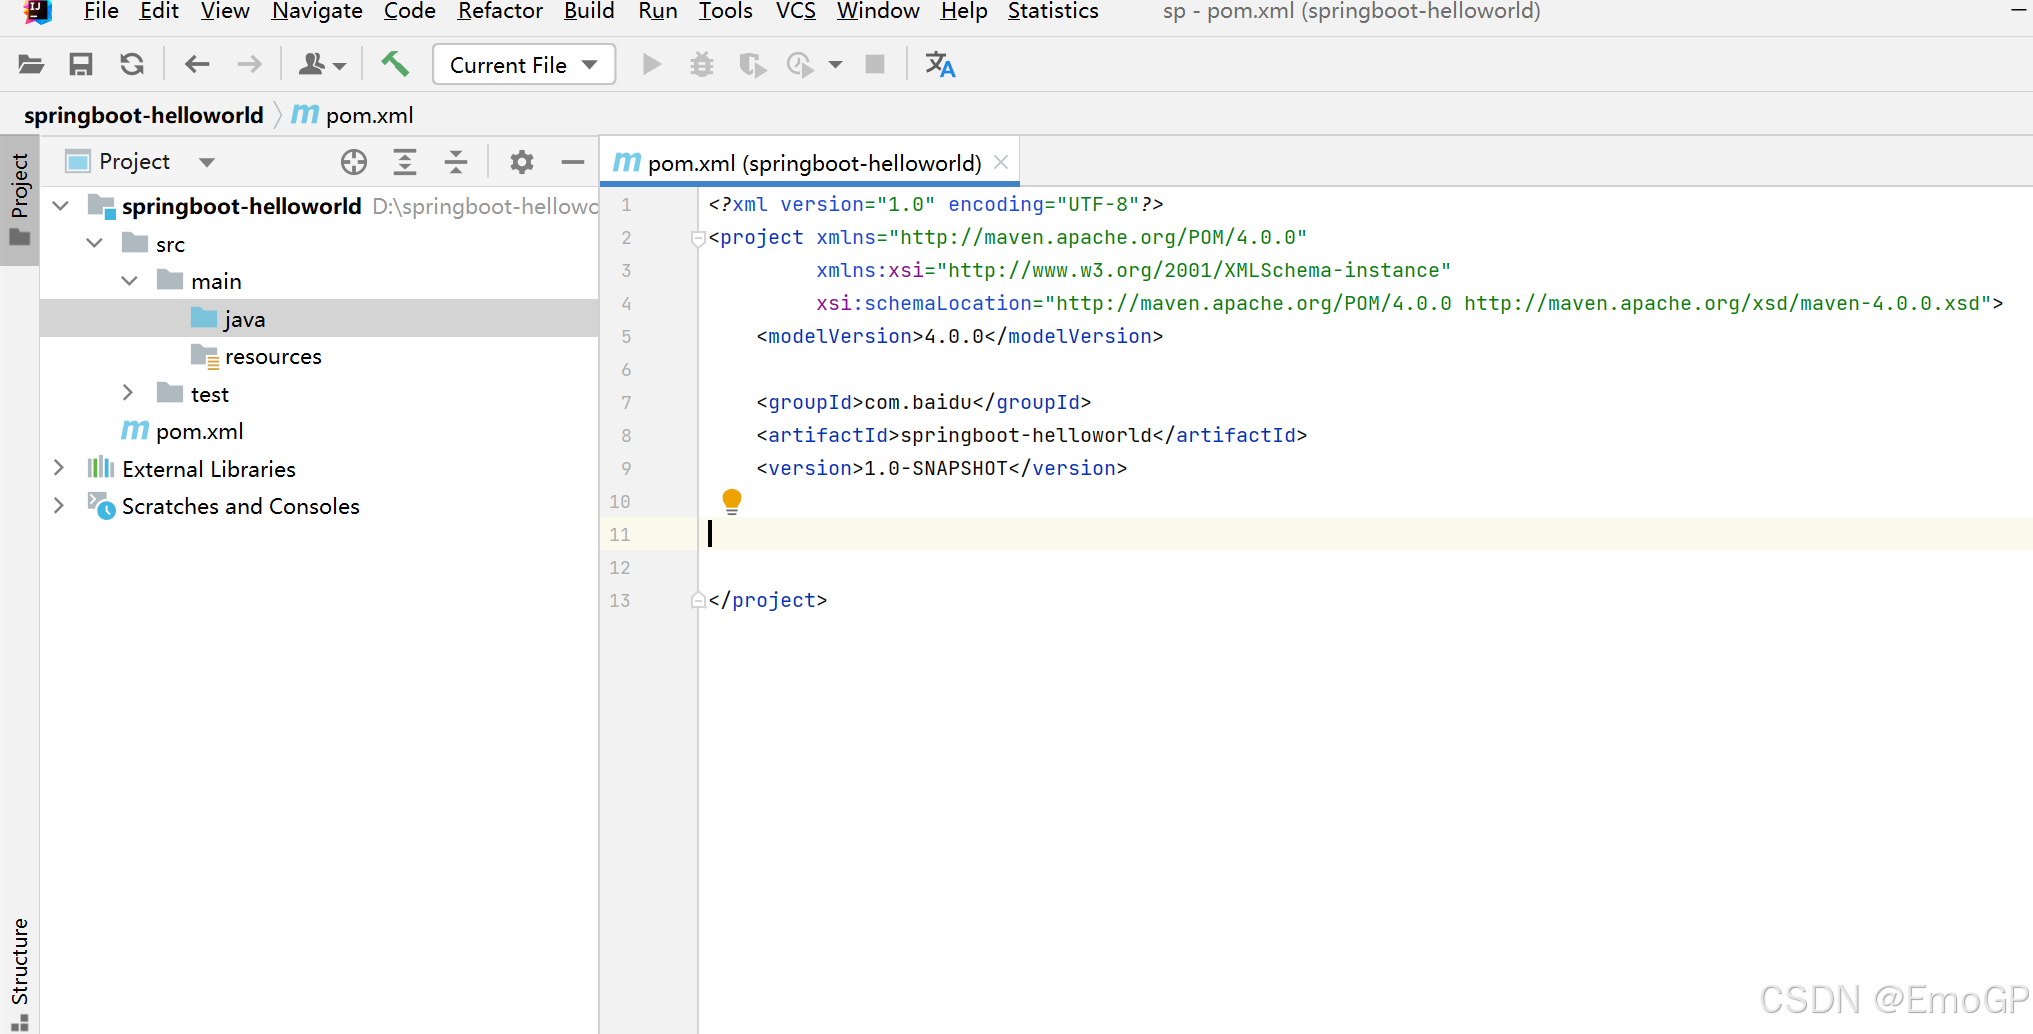2033x1034 pixels.
Task: Click line number 7 in gutter
Action: click(x=626, y=402)
